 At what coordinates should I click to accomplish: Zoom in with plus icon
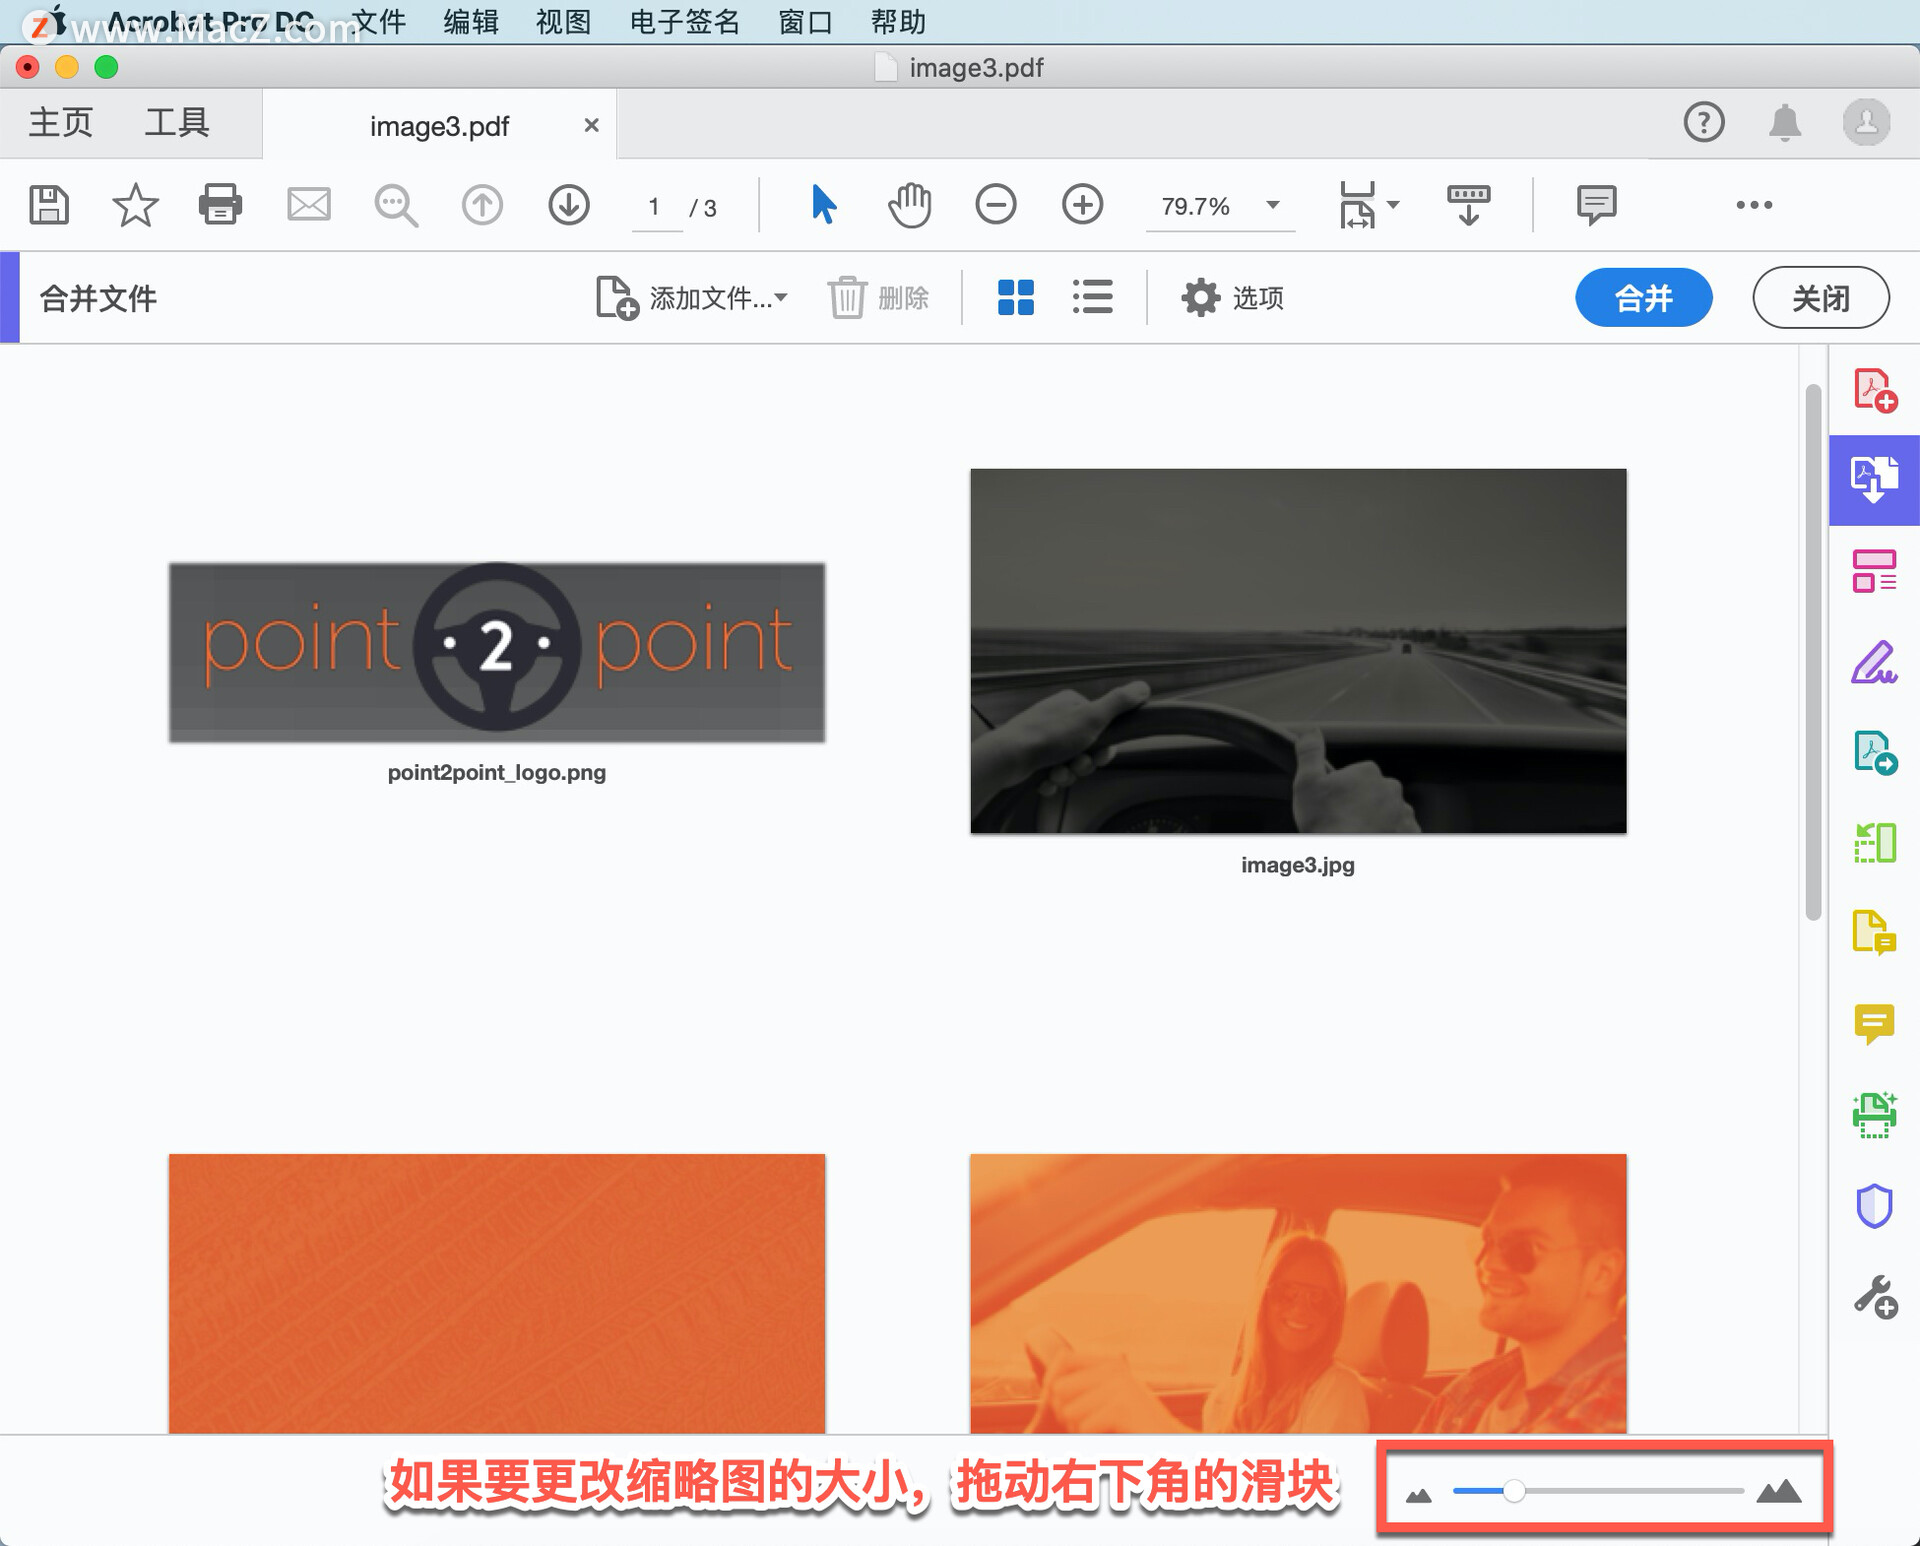[x=1083, y=205]
